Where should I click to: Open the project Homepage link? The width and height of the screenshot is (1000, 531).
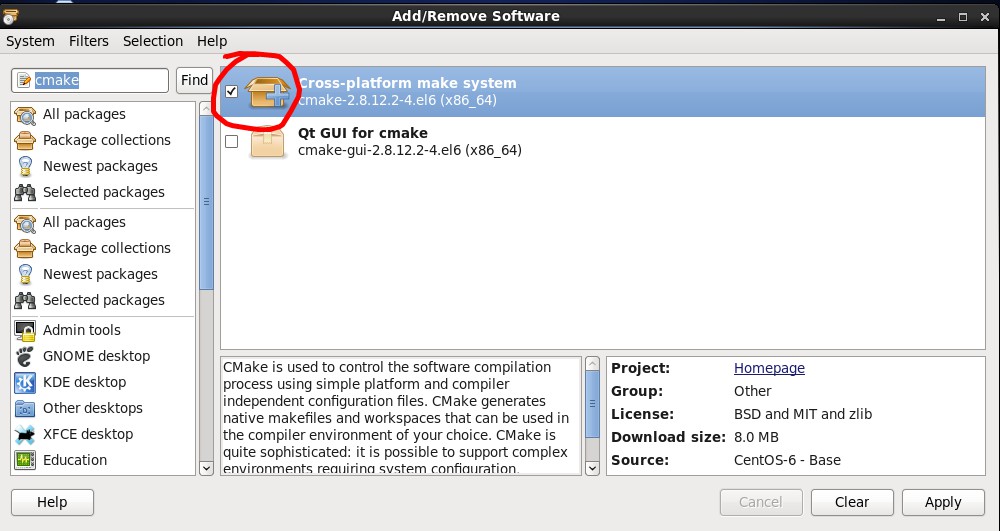769,368
